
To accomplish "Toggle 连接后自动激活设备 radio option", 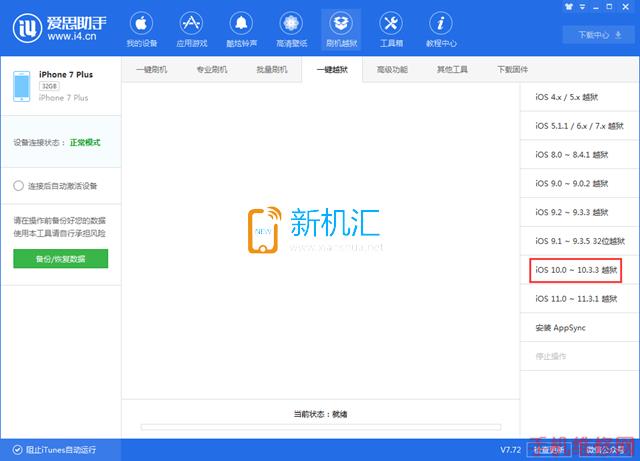I will pyautogui.click(x=18, y=186).
